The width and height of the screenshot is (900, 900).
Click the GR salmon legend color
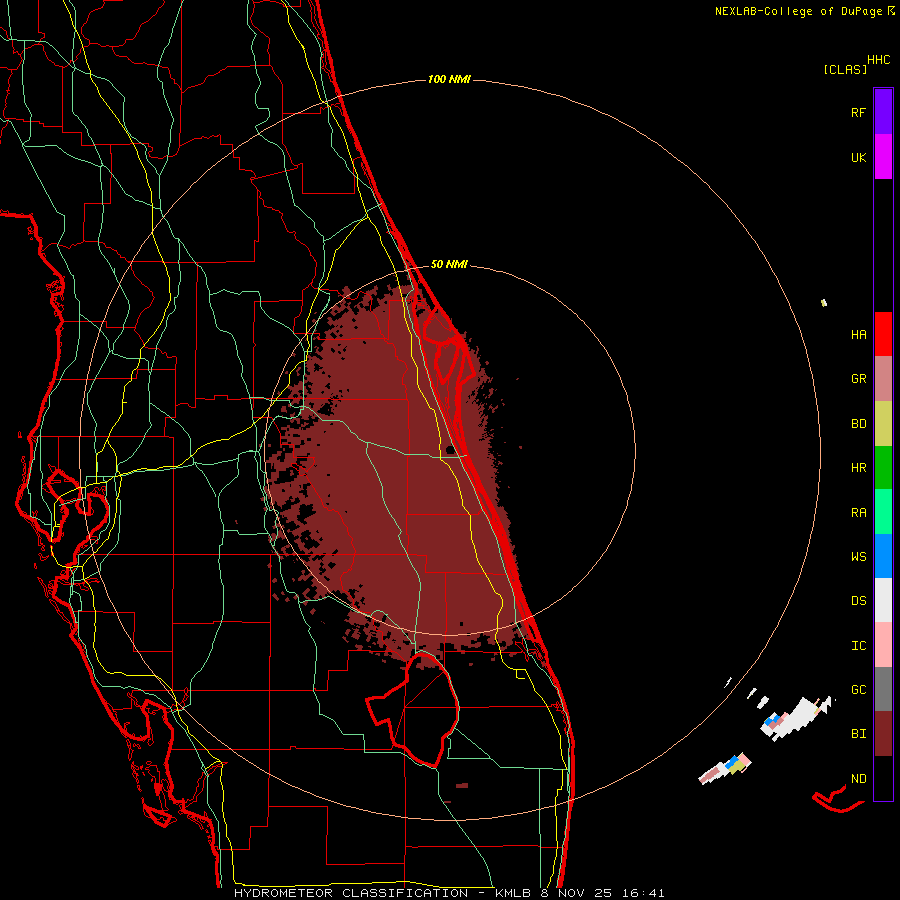pyautogui.click(x=883, y=379)
